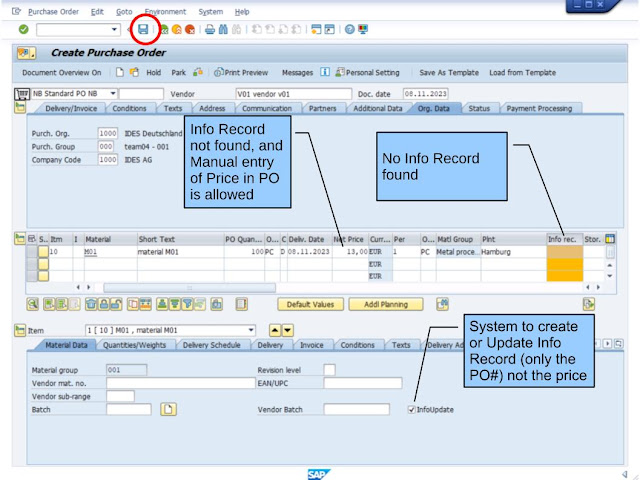The height and width of the screenshot is (480, 640).
Task: Click the item details magnifier icon
Action: point(33,304)
